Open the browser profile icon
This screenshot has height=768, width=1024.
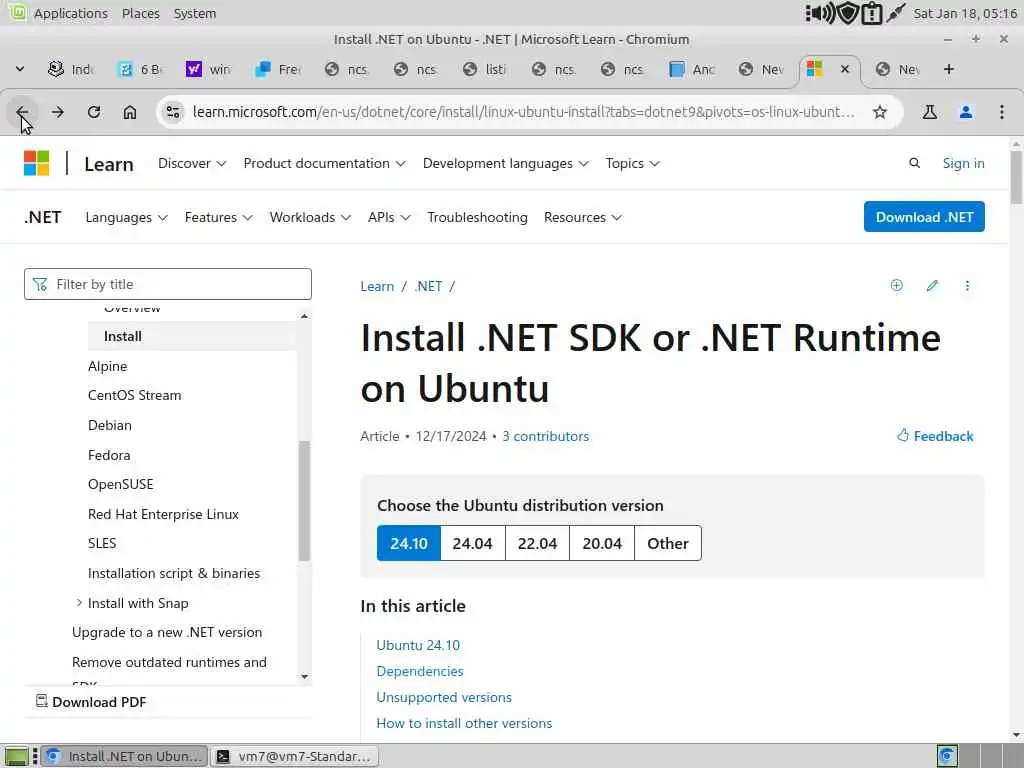[x=966, y=112]
